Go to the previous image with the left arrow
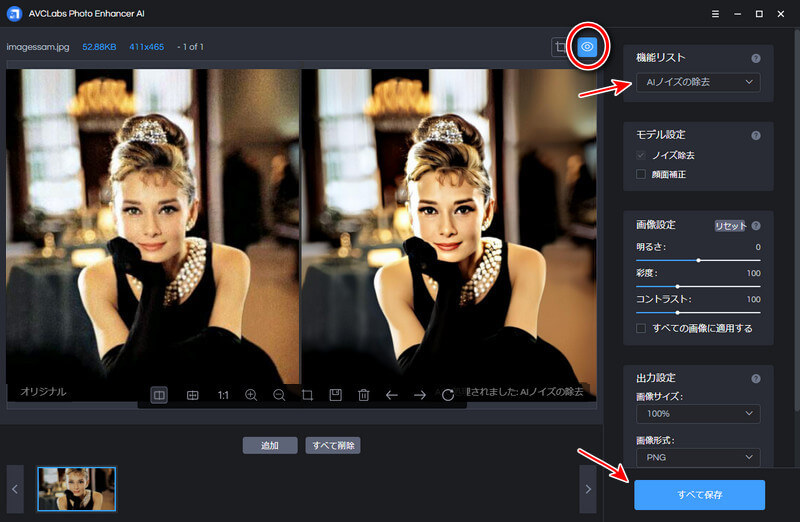Screen dimensions: 800x522 [x=391, y=395]
